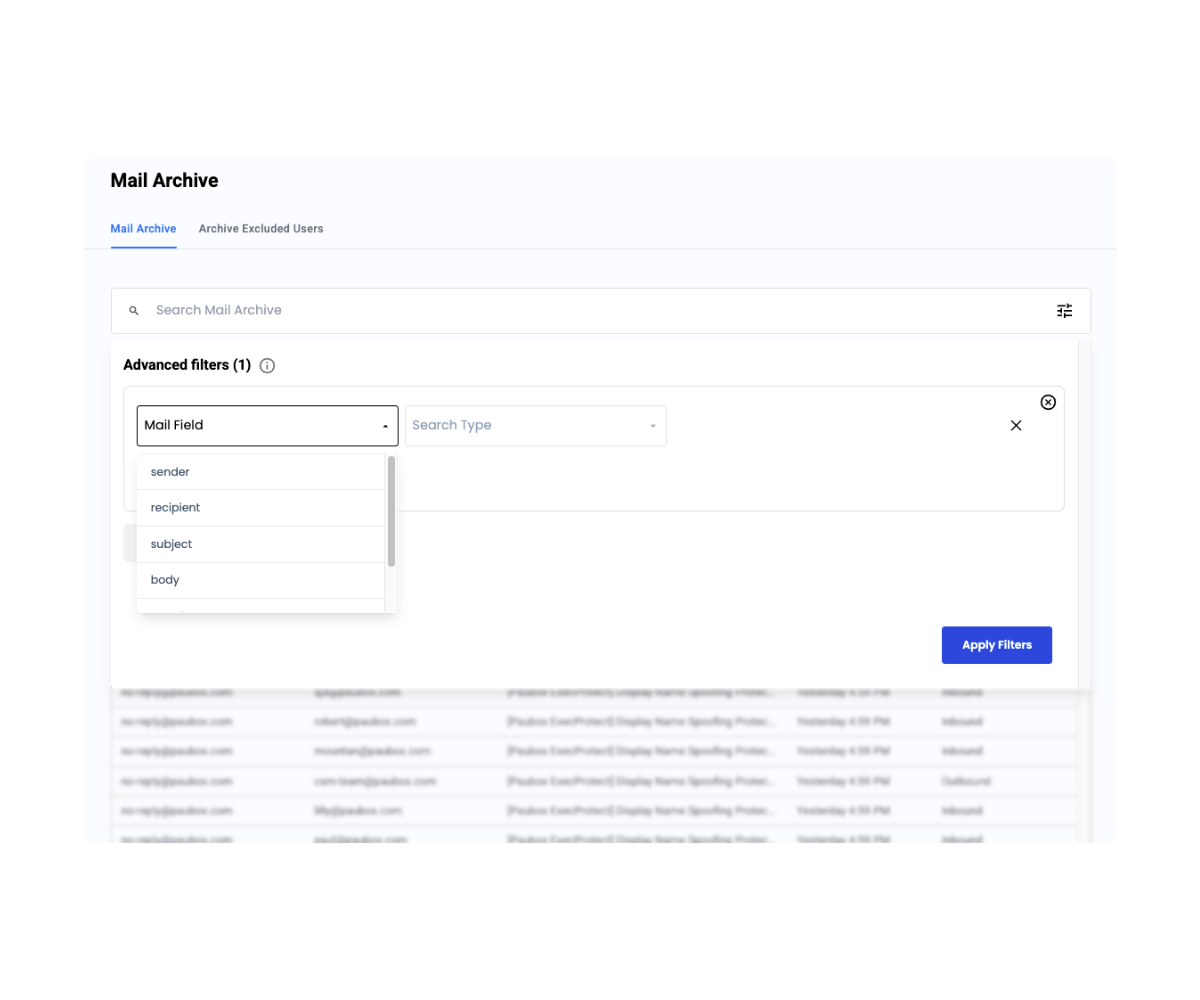Viewport: 1200px width, 1000px height.
Task: Click the Mail Field caret arrow
Action: (385, 426)
